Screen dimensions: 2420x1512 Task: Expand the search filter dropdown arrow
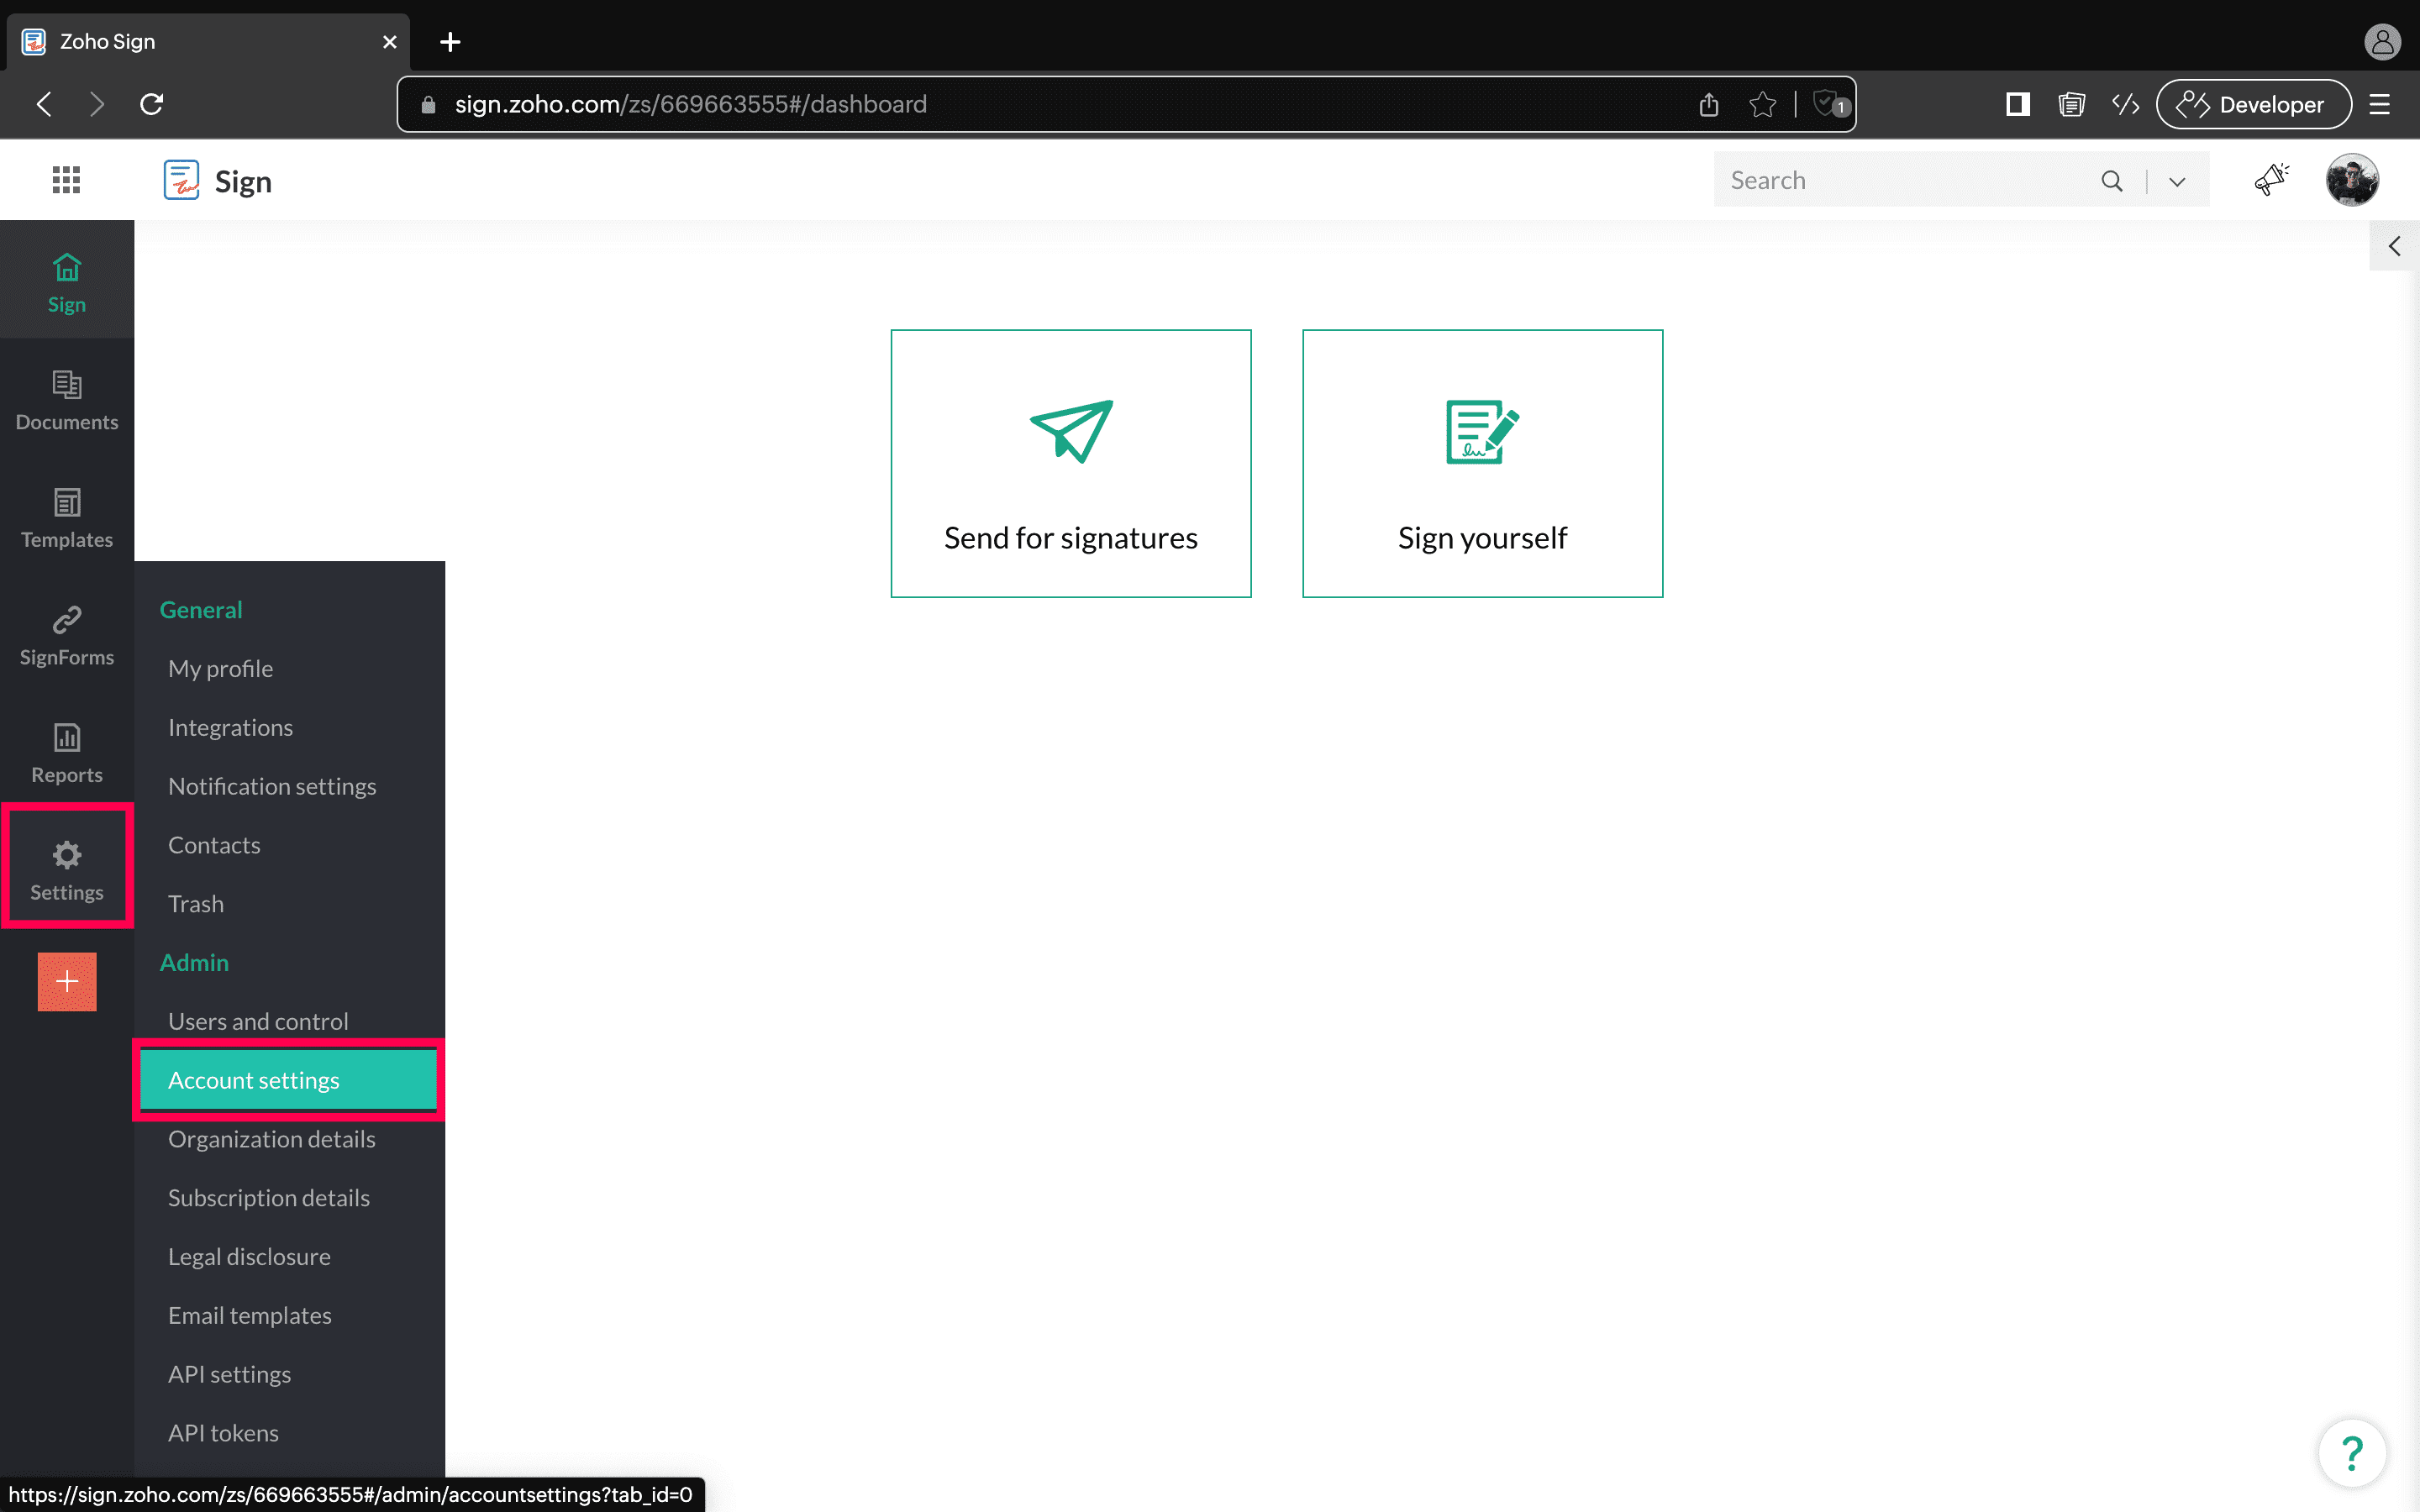click(x=2177, y=181)
